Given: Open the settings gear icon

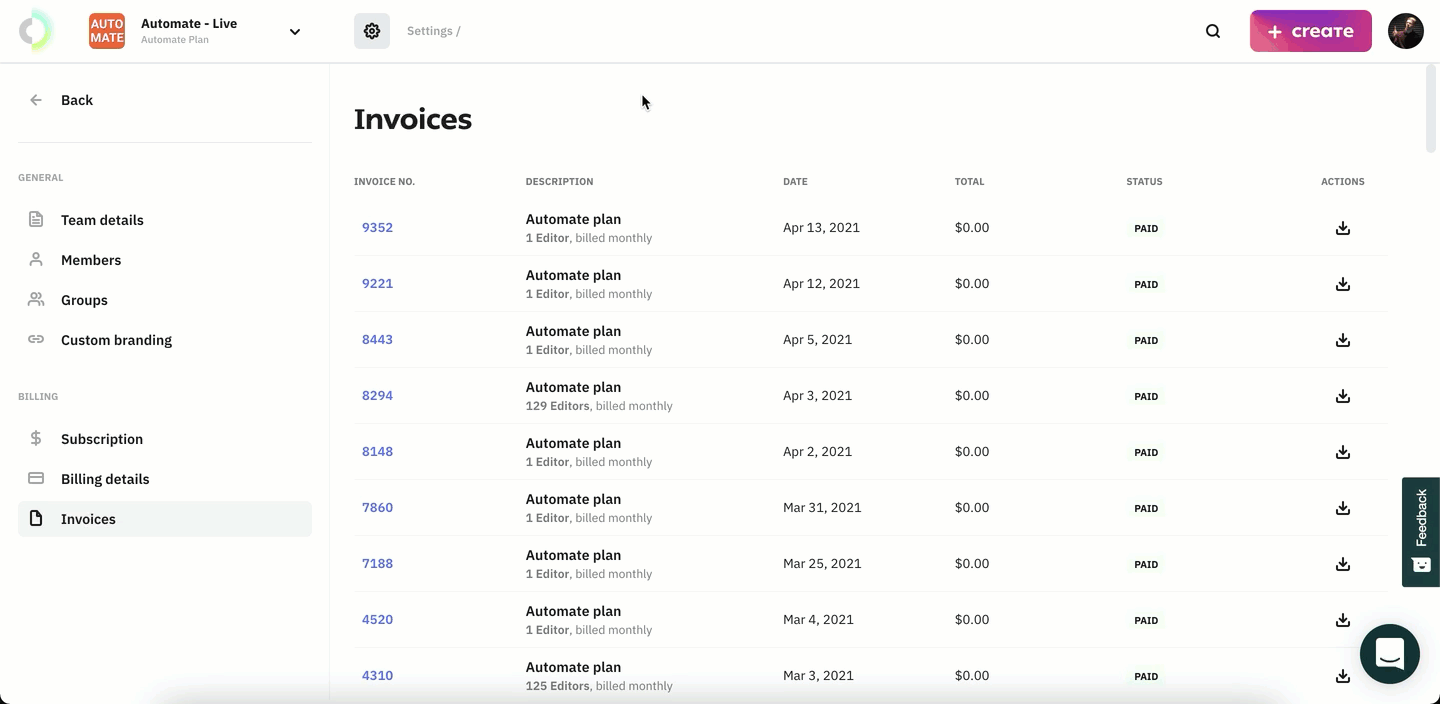Looking at the screenshot, I should click(x=372, y=31).
